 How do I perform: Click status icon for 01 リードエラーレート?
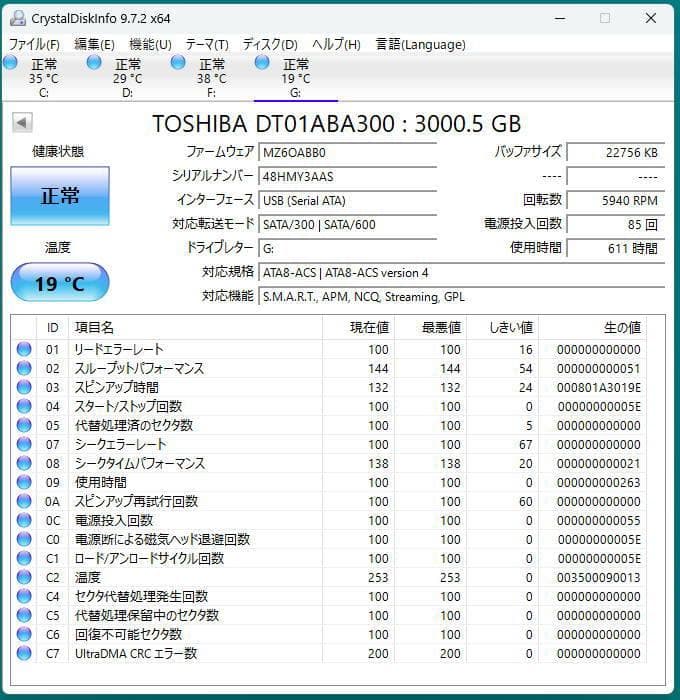click(x=24, y=349)
